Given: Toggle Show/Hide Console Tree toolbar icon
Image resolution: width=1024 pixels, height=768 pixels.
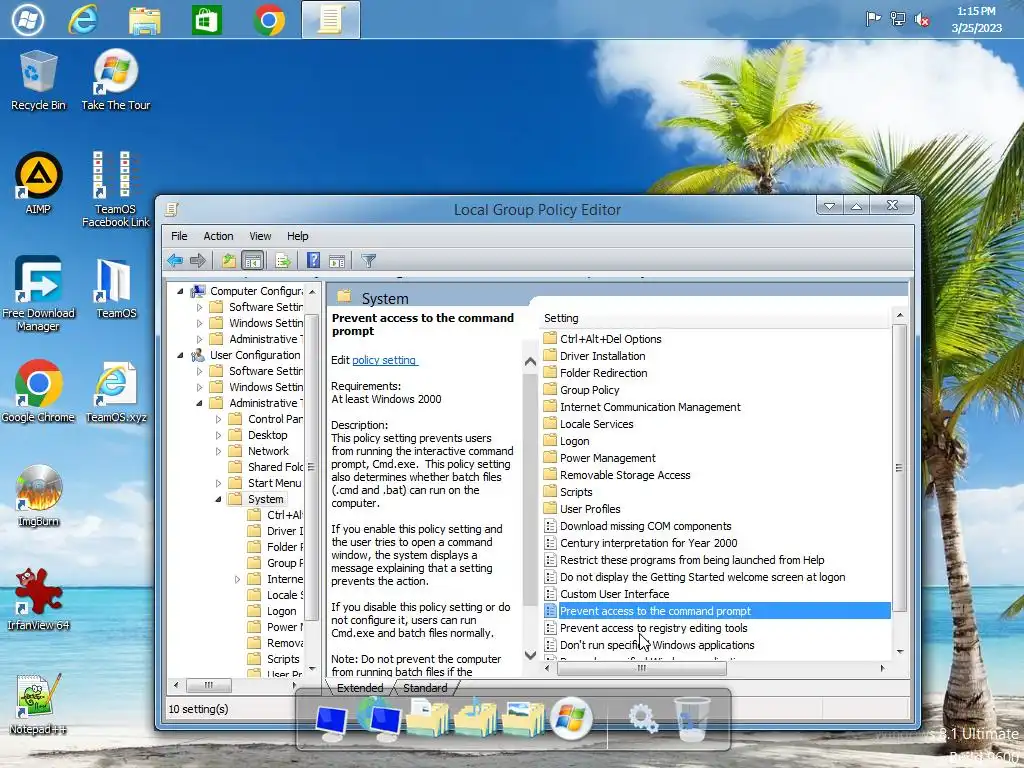Looking at the screenshot, I should (x=253, y=261).
